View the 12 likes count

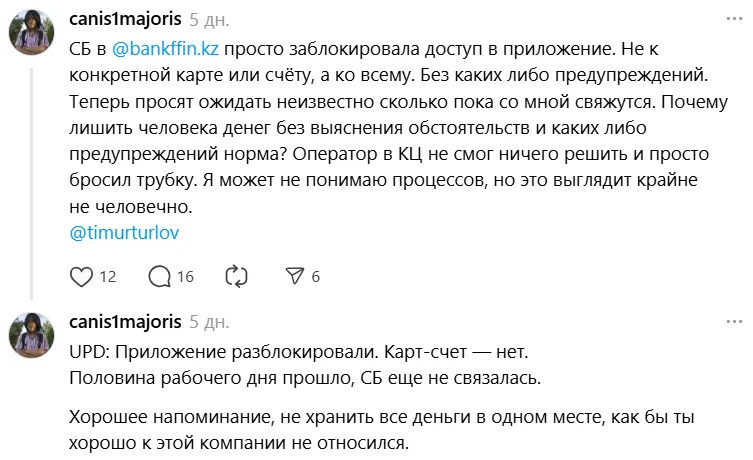coord(109,277)
